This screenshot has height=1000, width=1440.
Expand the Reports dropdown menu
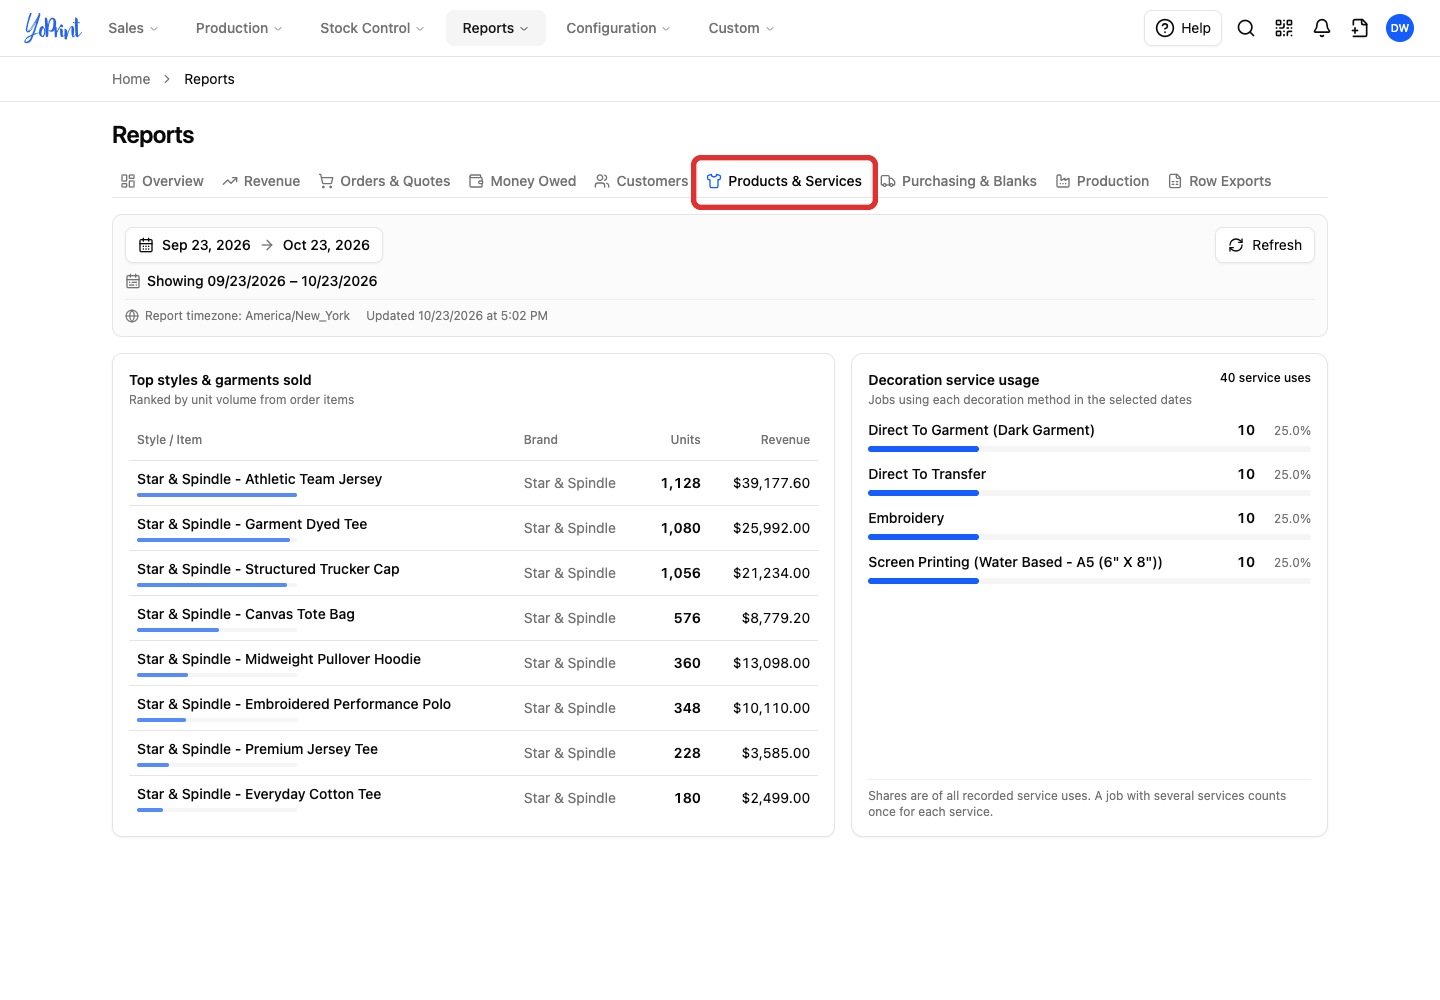(496, 28)
